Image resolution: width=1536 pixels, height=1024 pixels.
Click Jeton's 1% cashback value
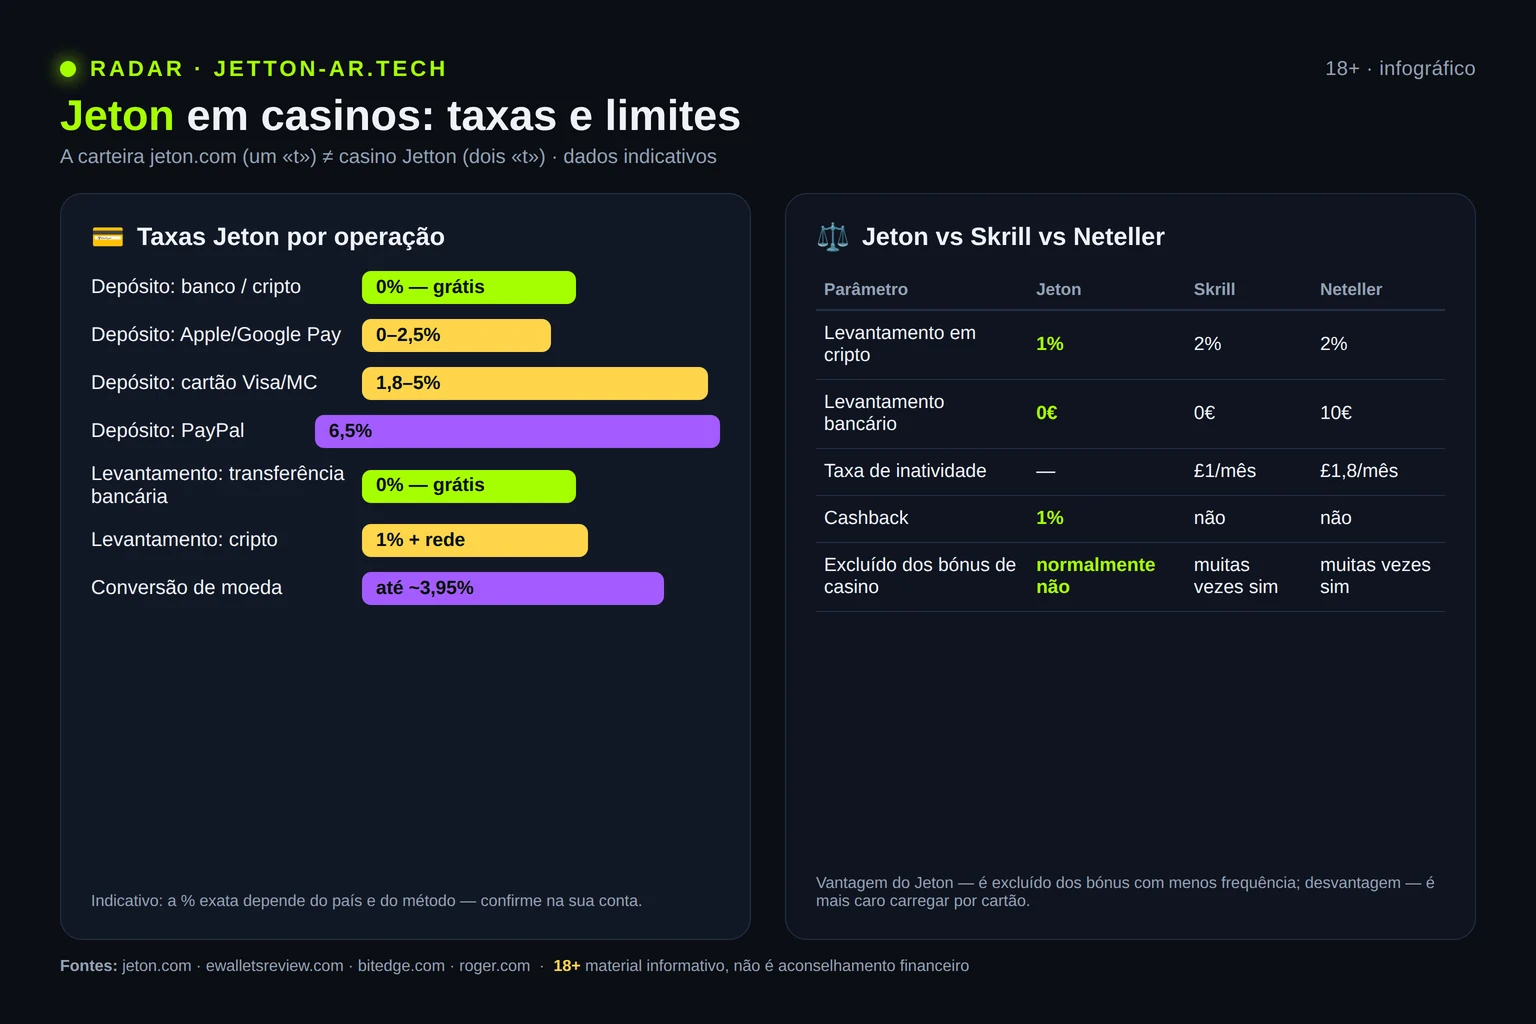1050,518
